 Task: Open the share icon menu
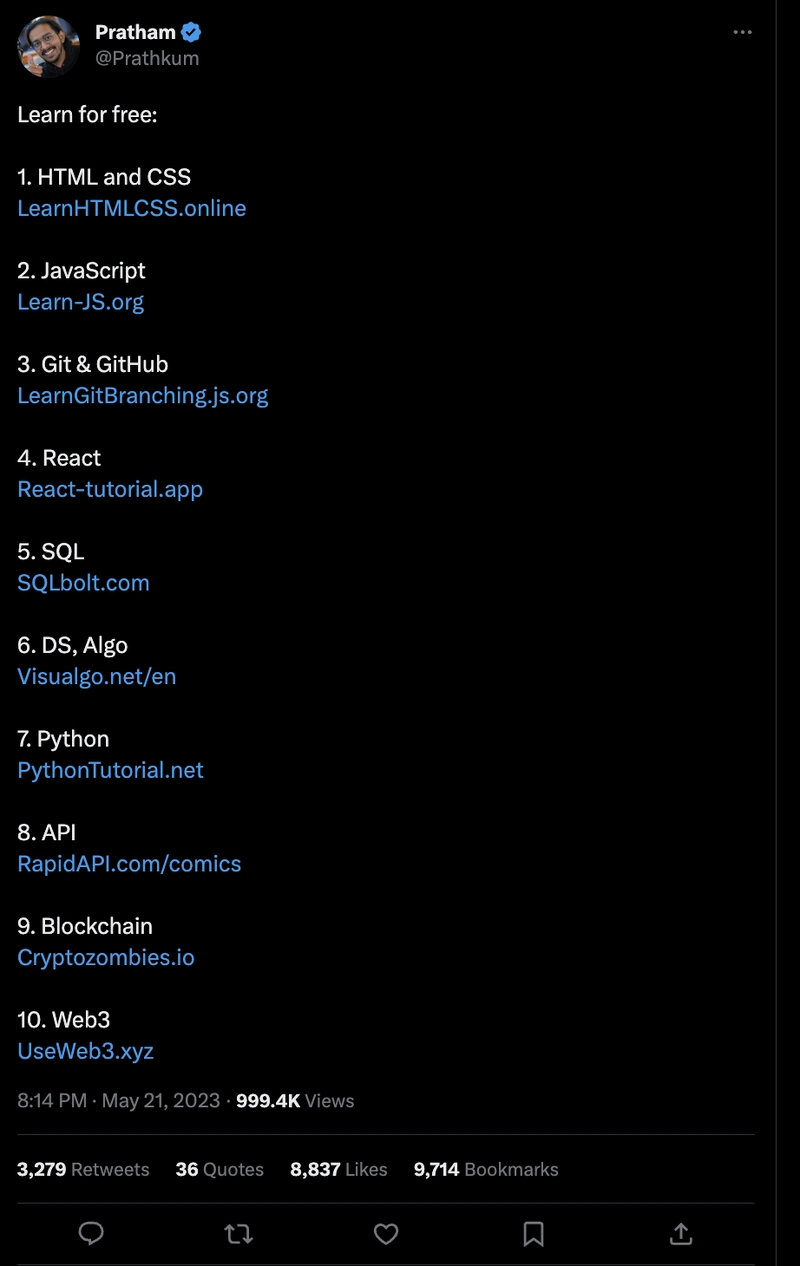tap(681, 1234)
